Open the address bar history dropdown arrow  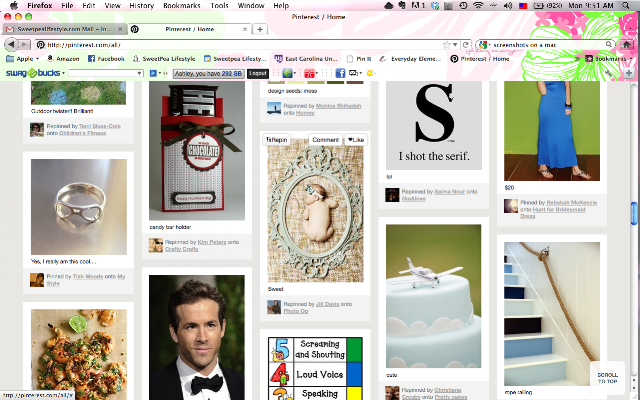[x=455, y=44]
